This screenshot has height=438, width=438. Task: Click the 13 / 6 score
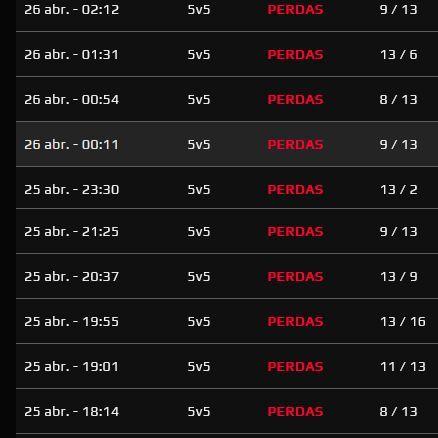(x=399, y=54)
